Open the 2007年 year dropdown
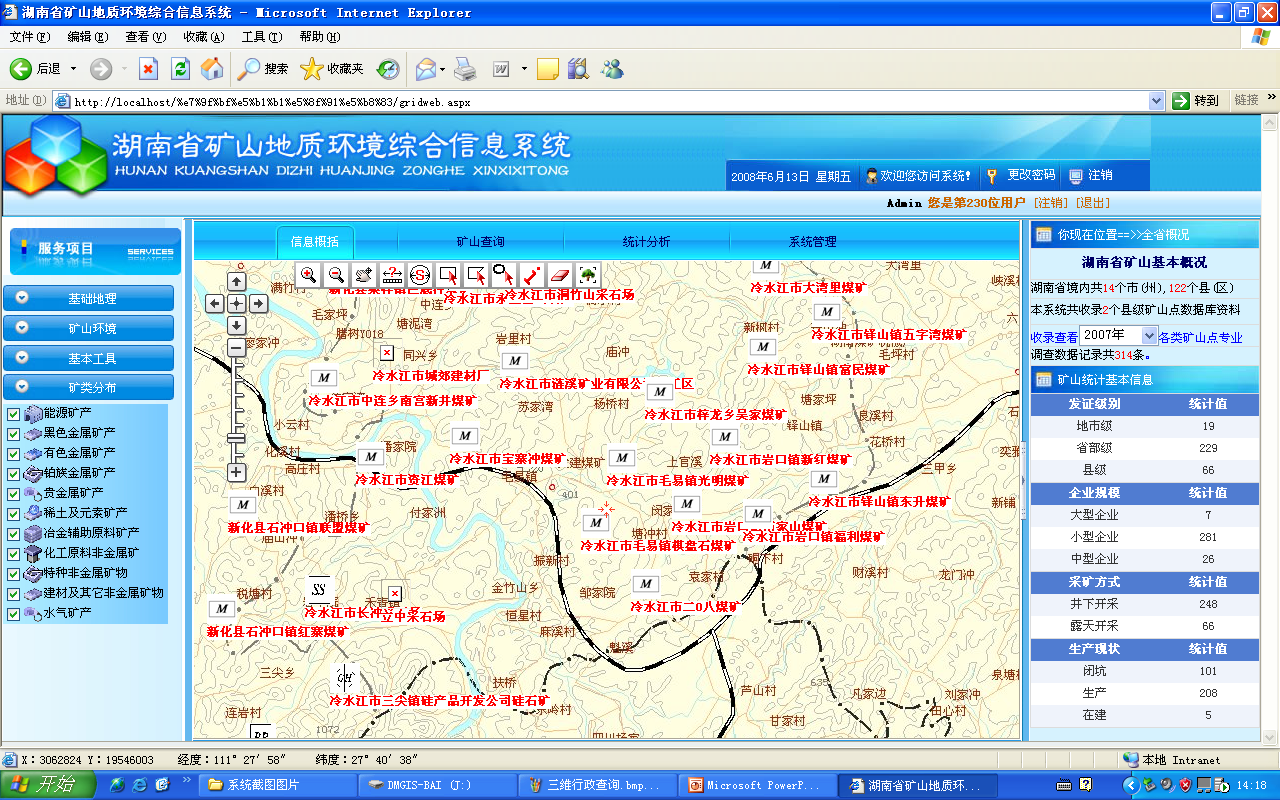The width and height of the screenshot is (1280, 800). [x=1149, y=336]
